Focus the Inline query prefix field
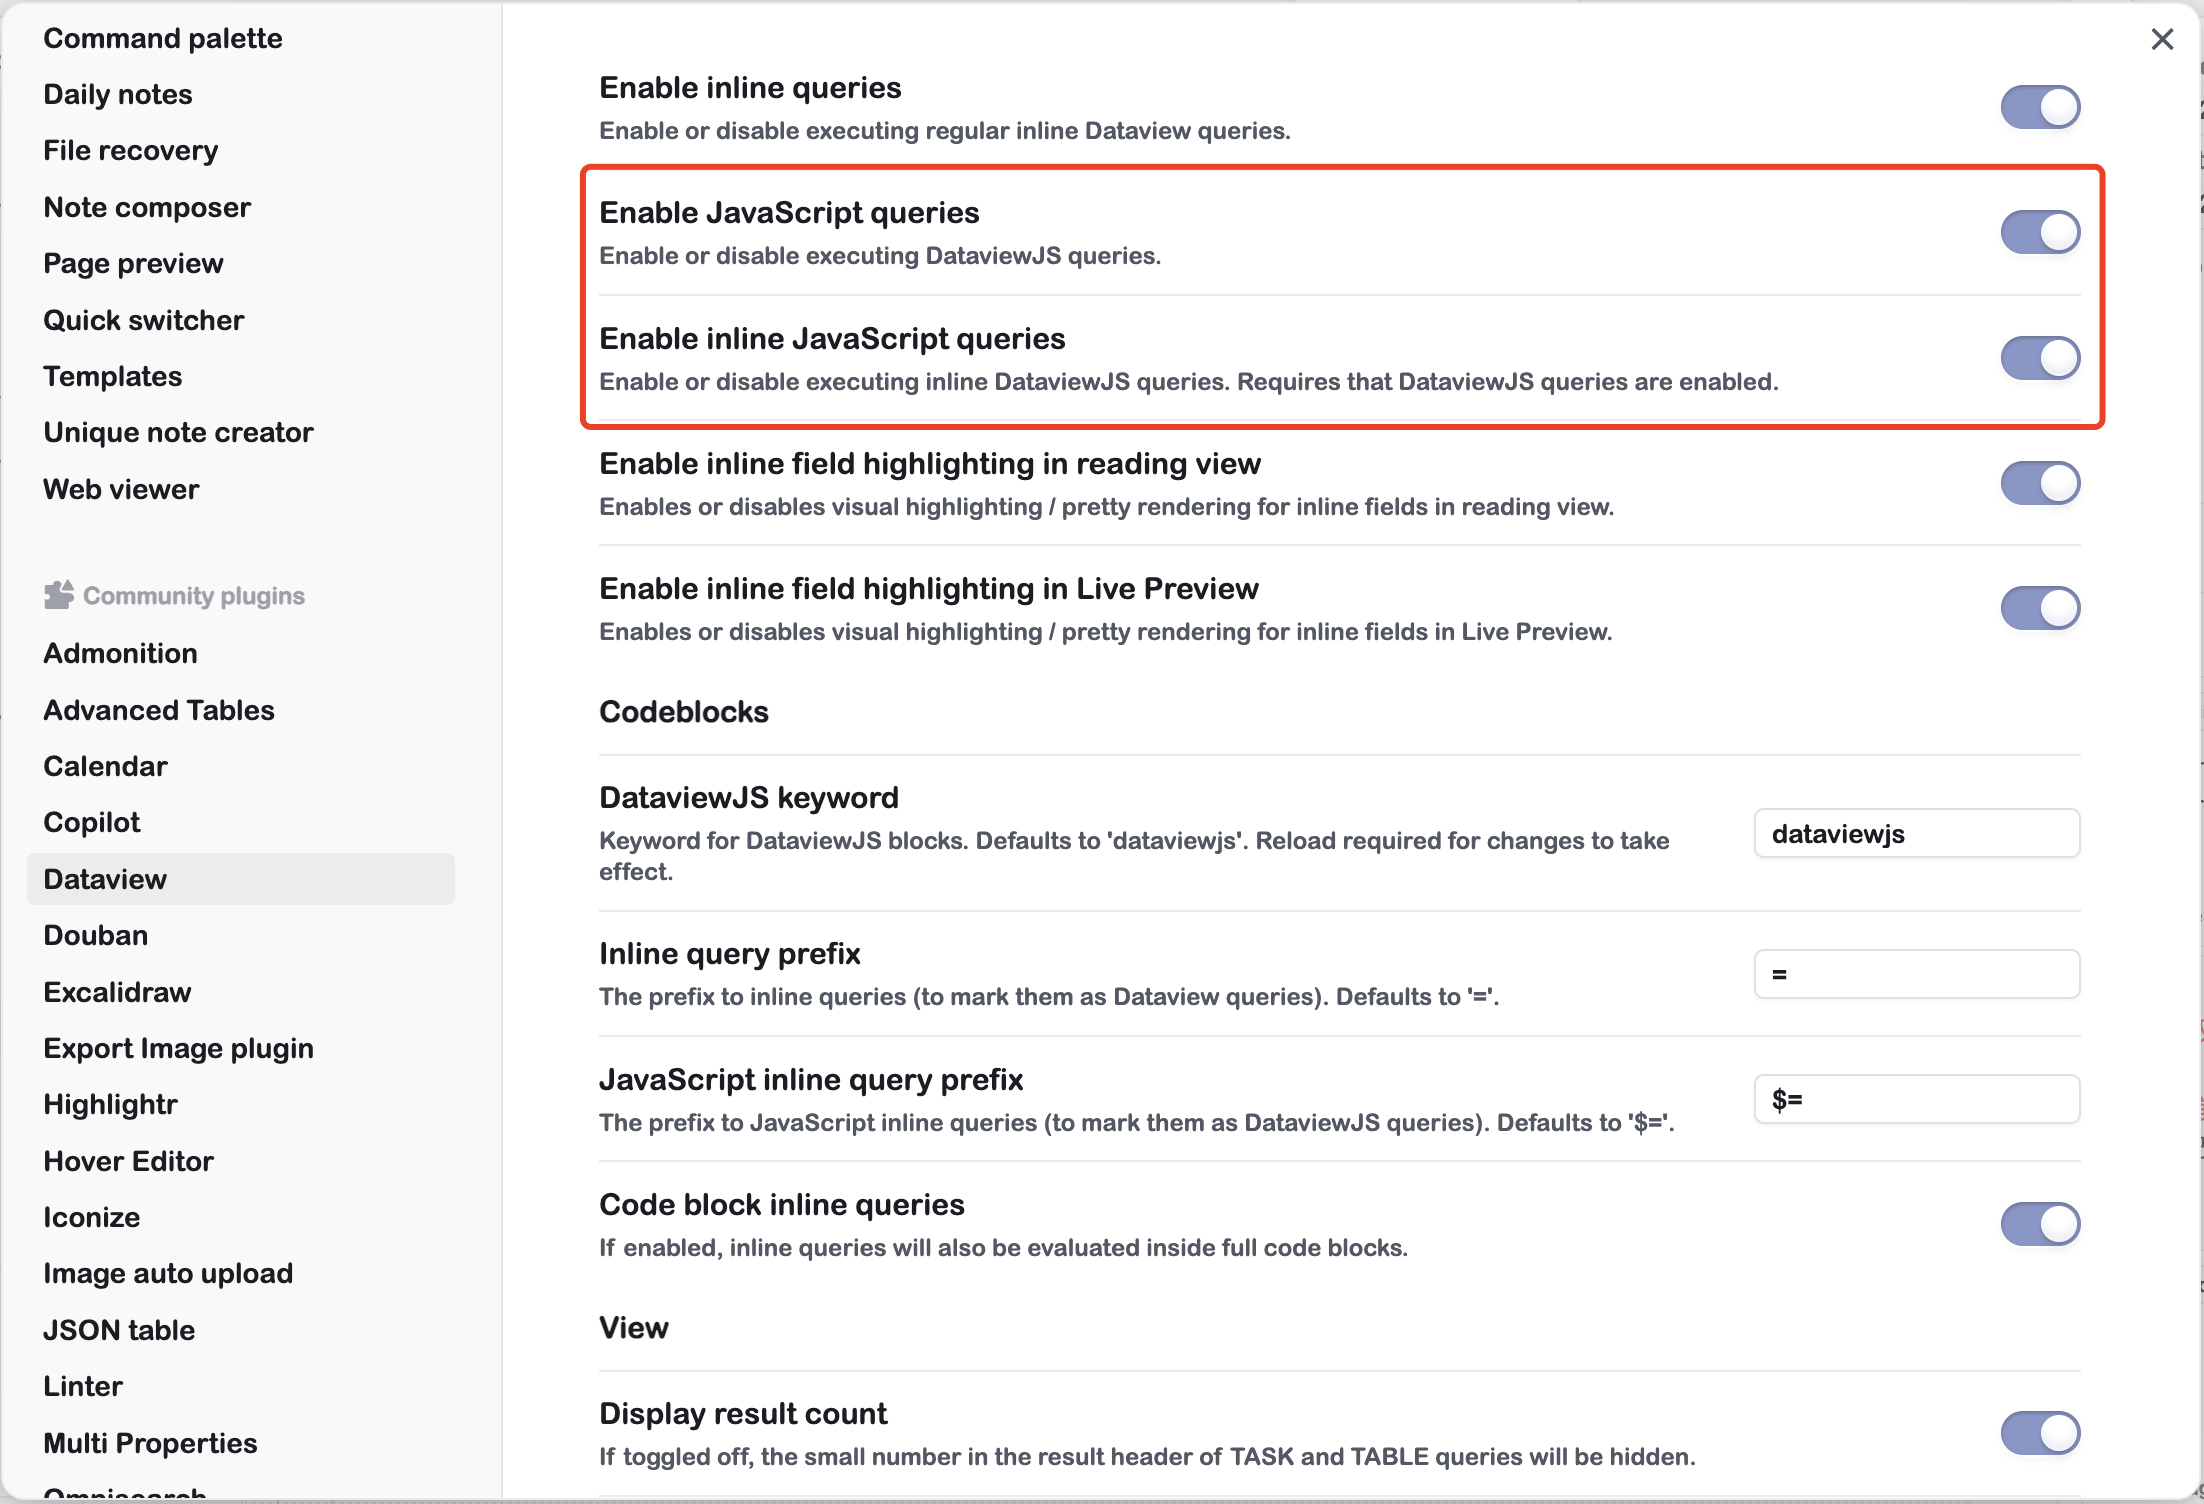Screen dimensions: 2204x1504 (x=1916, y=974)
